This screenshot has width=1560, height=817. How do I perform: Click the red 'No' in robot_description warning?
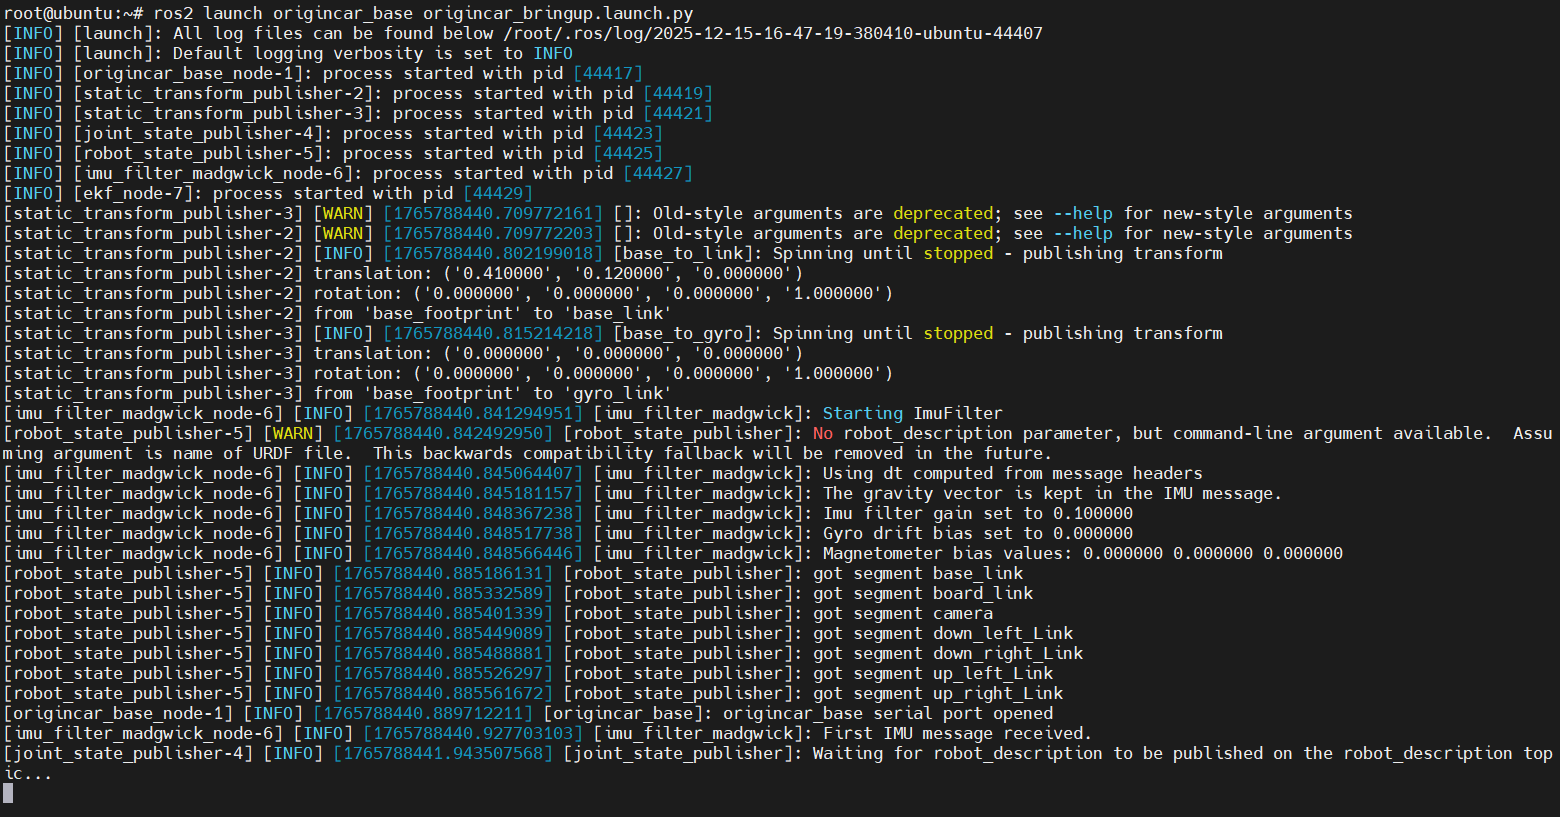click(822, 433)
